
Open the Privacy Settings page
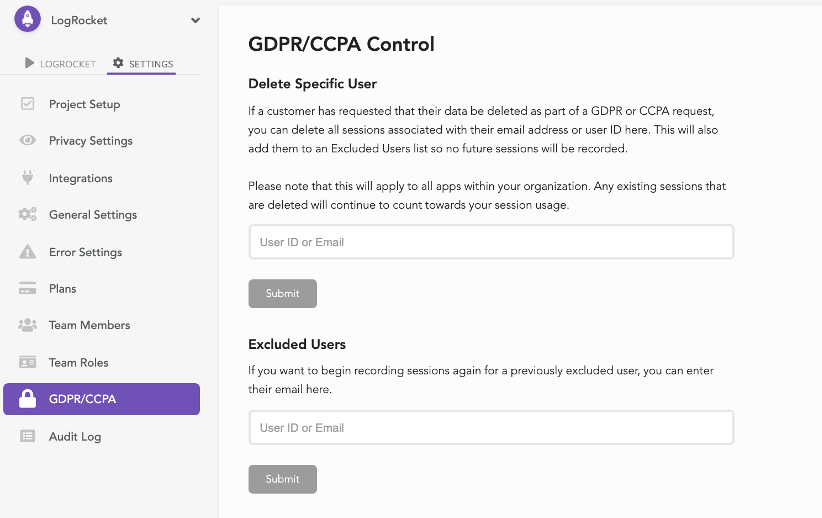coord(90,141)
